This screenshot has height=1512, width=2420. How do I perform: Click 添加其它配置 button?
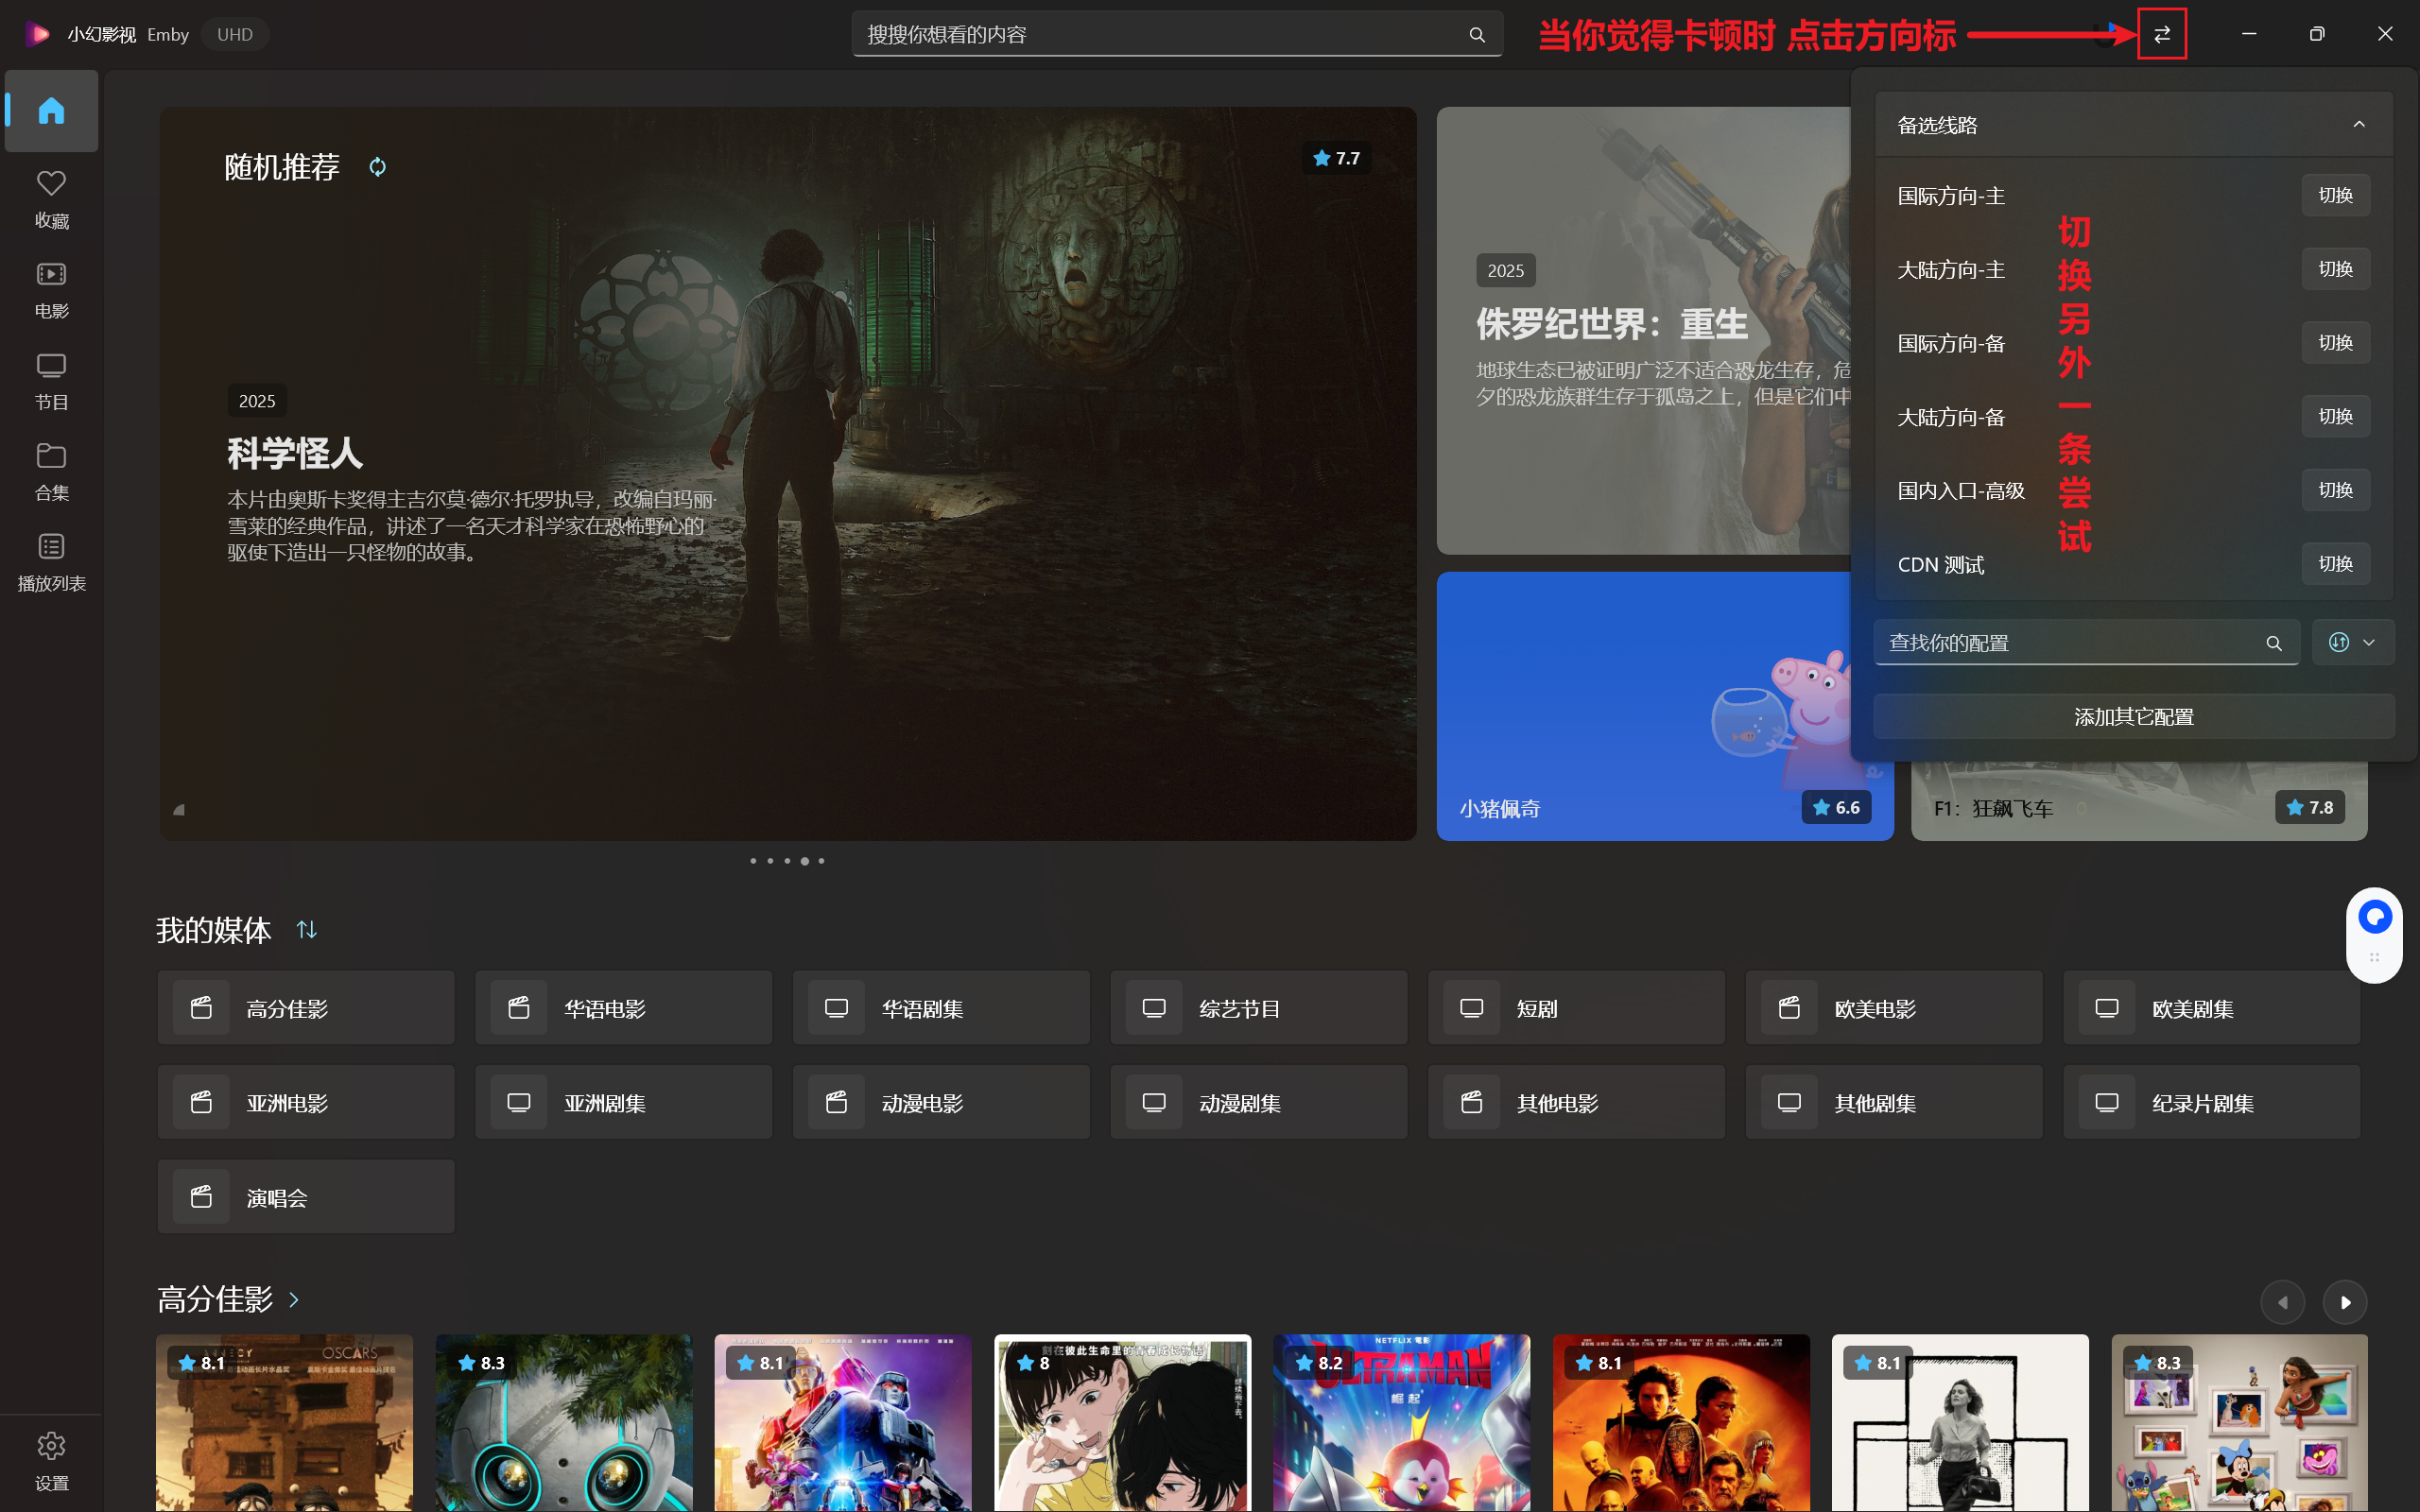(2133, 716)
